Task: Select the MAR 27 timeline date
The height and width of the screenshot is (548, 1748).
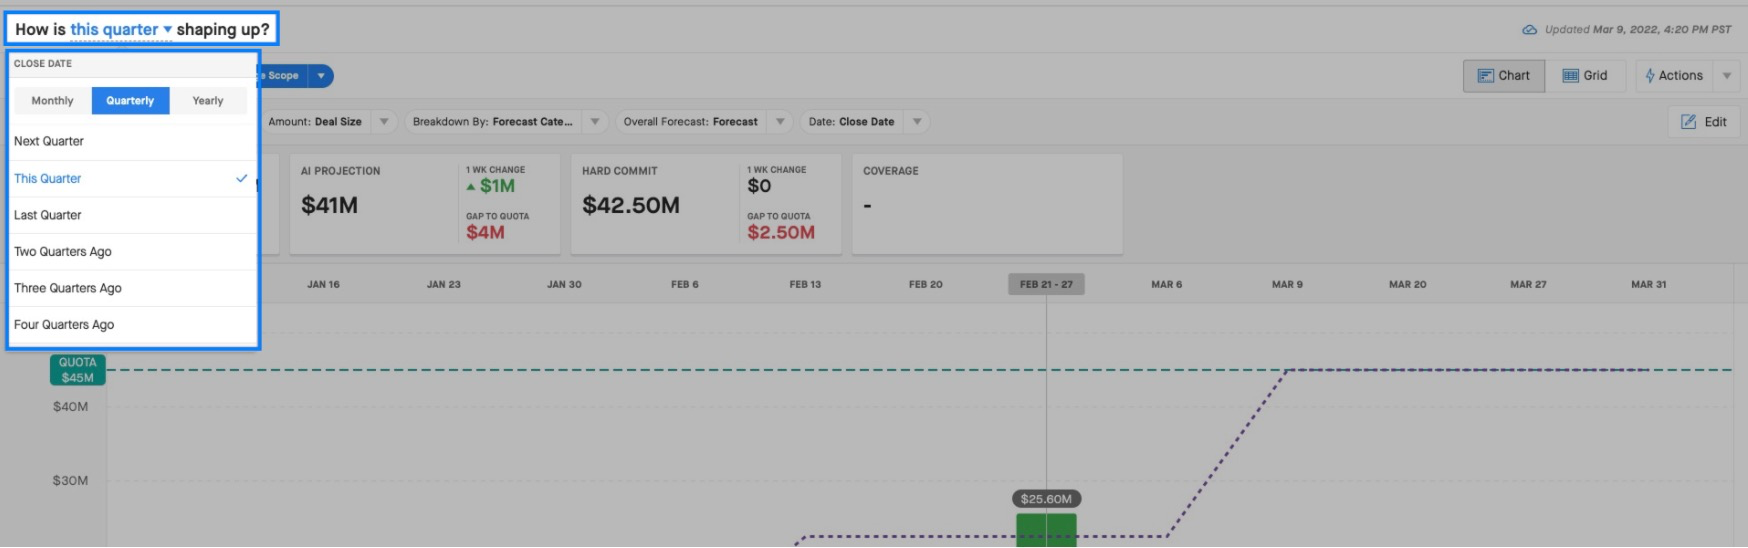Action: click(1528, 285)
